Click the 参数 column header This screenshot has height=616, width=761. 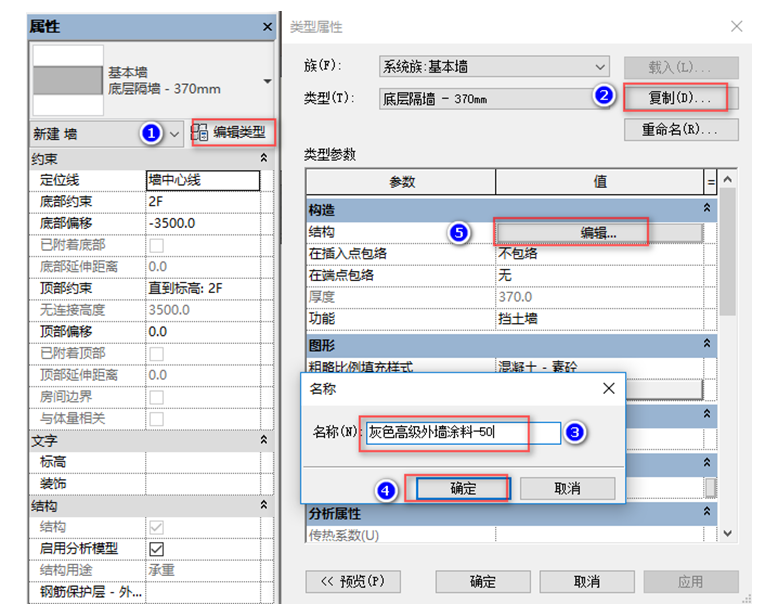(x=401, y=182)
